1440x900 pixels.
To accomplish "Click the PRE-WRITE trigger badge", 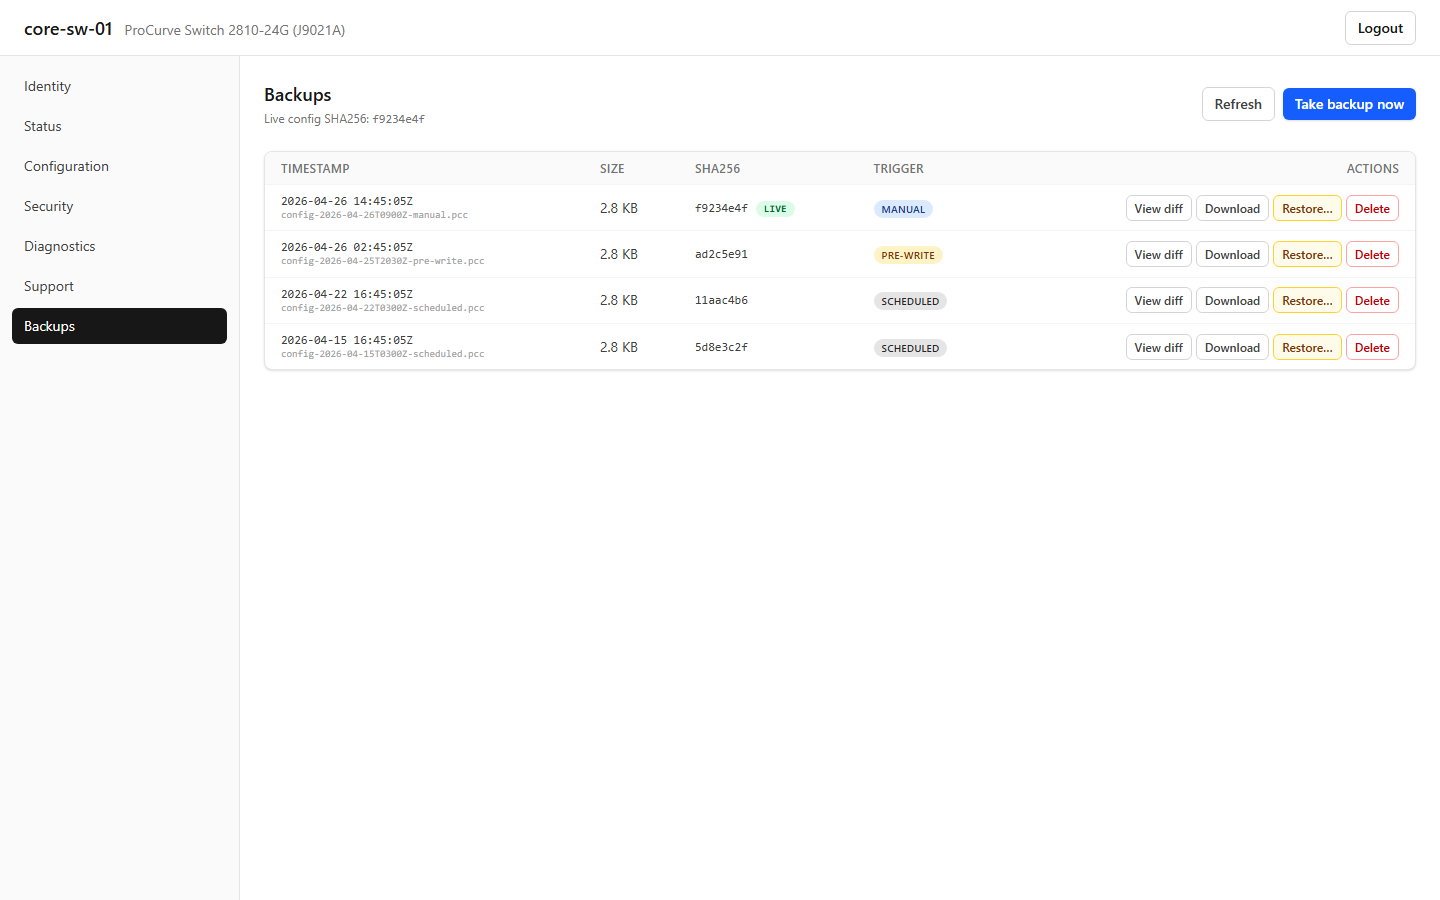I will coord(908,255).
